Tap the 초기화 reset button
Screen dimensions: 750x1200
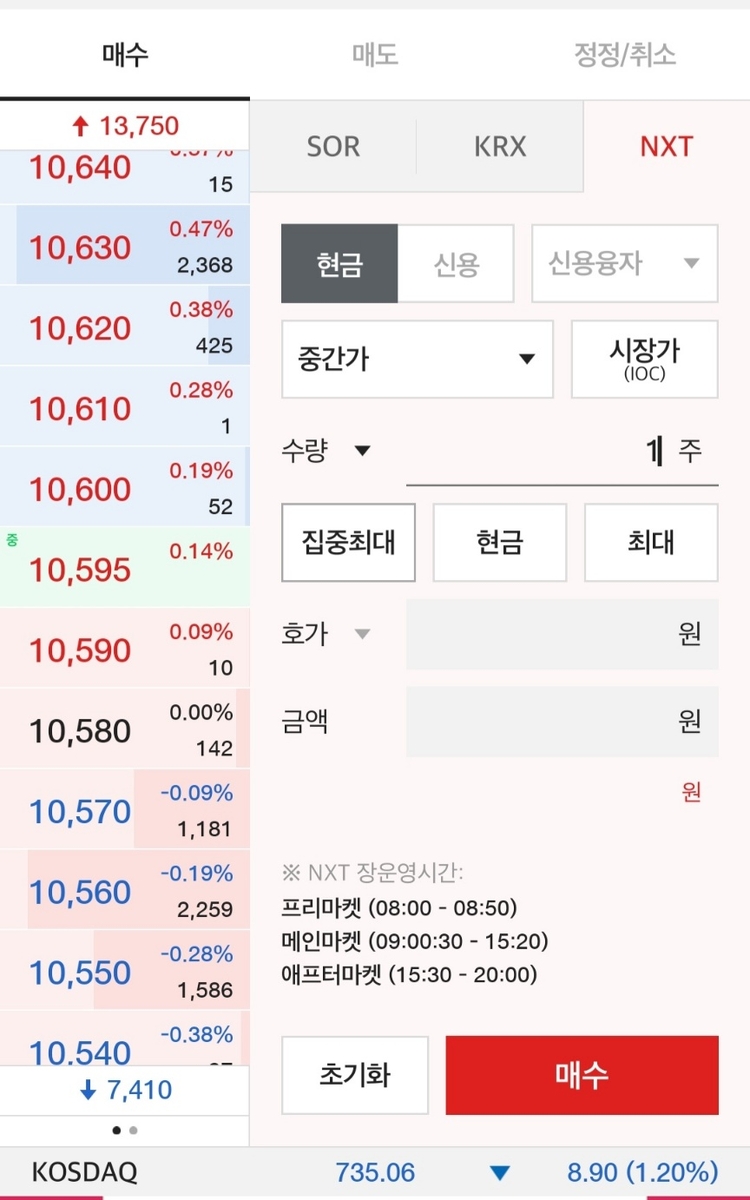pyautogui.click(x=355, y=1075)
